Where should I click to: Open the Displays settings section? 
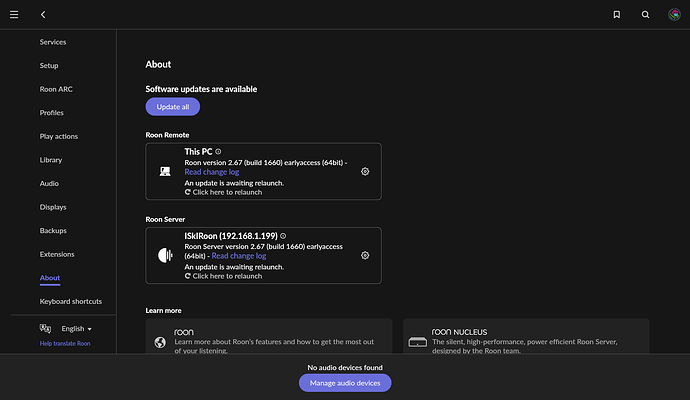[53, 207]
